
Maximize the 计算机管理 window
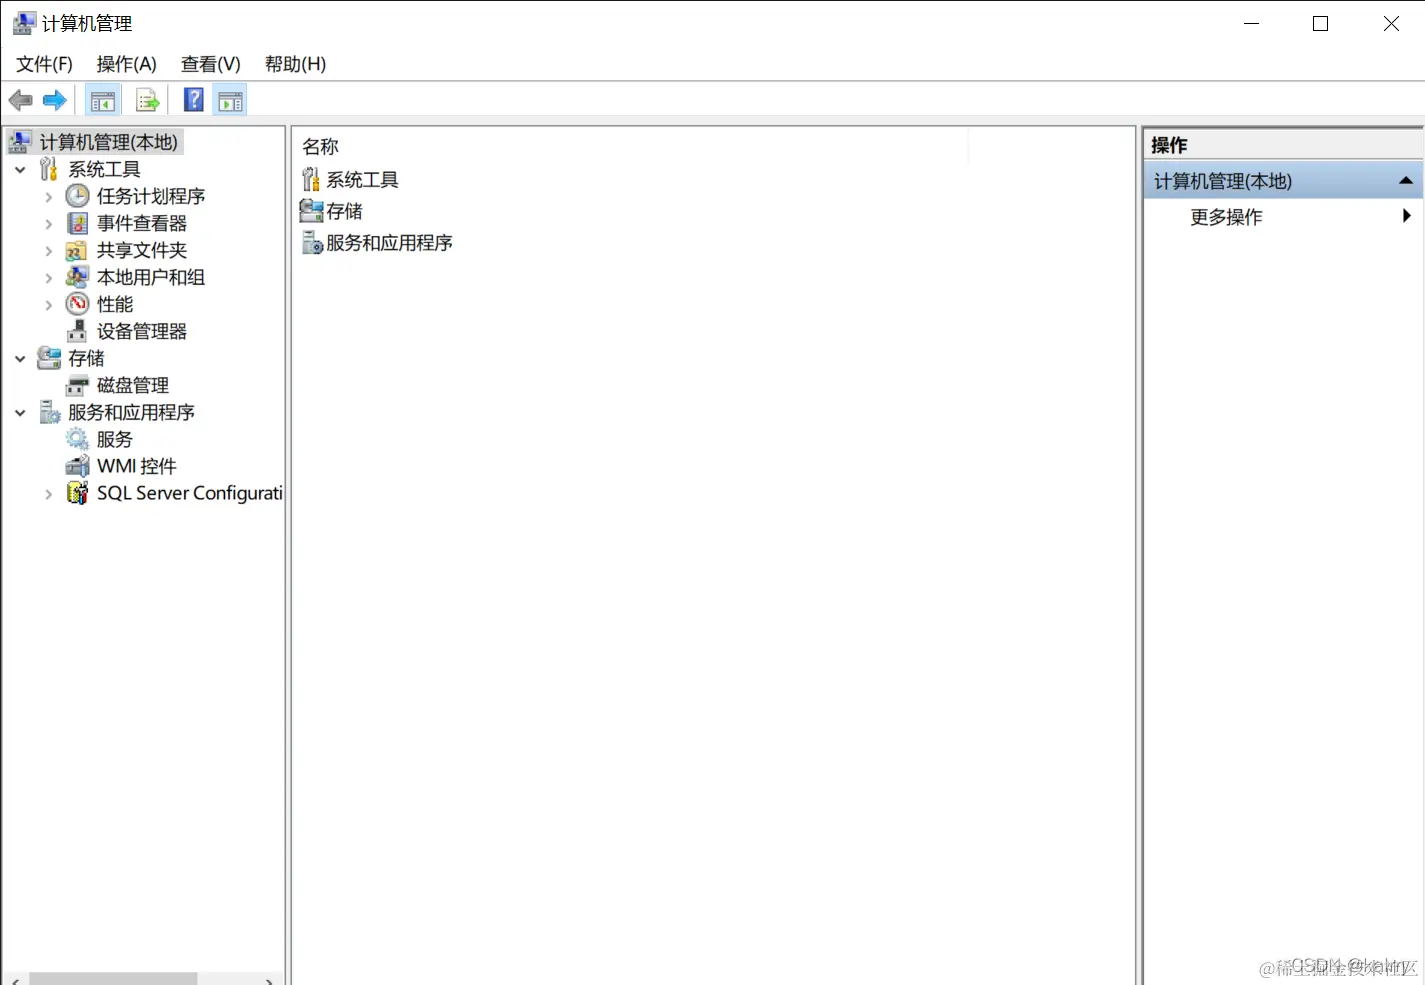(1320, 23)
